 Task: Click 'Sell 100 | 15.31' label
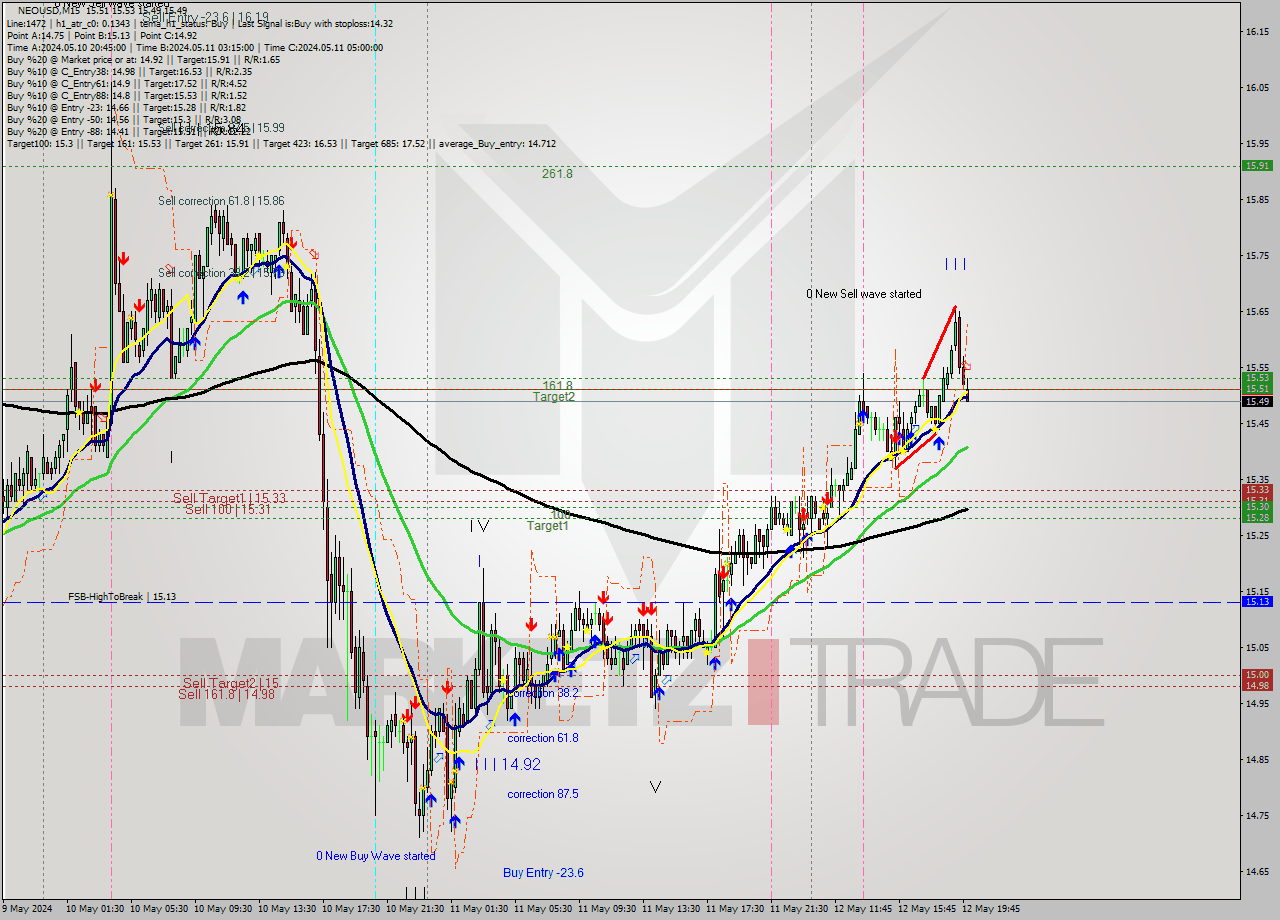point(228,509)
